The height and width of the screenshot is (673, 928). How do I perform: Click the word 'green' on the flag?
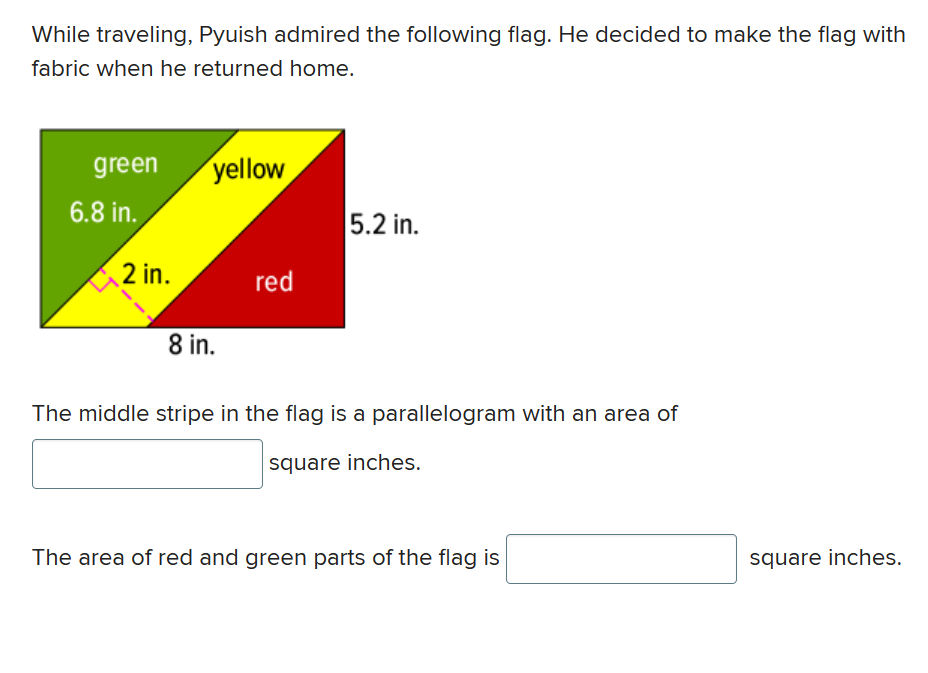coord(126,165)
